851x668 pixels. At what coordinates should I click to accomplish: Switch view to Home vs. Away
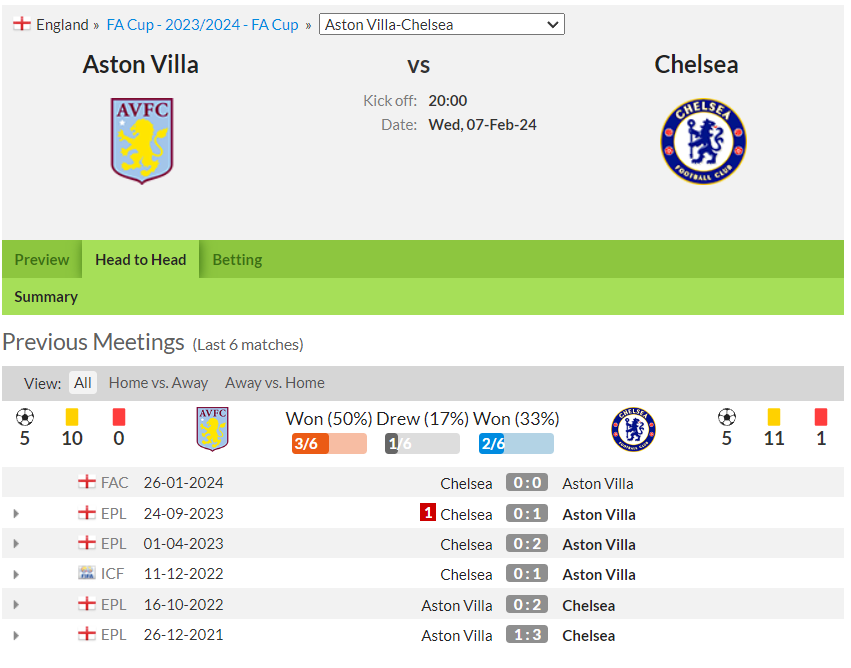158,383
